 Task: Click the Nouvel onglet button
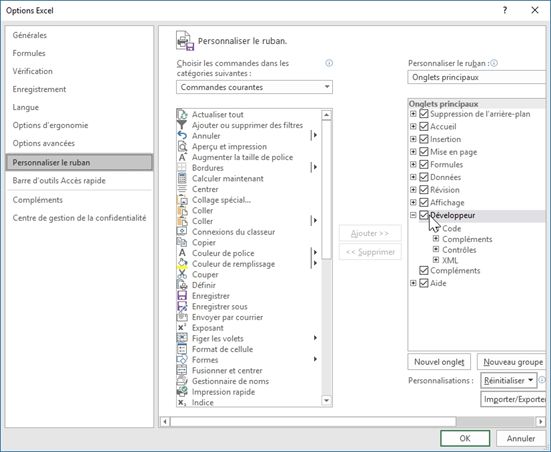pyautogui.click(x=439, y=362)
